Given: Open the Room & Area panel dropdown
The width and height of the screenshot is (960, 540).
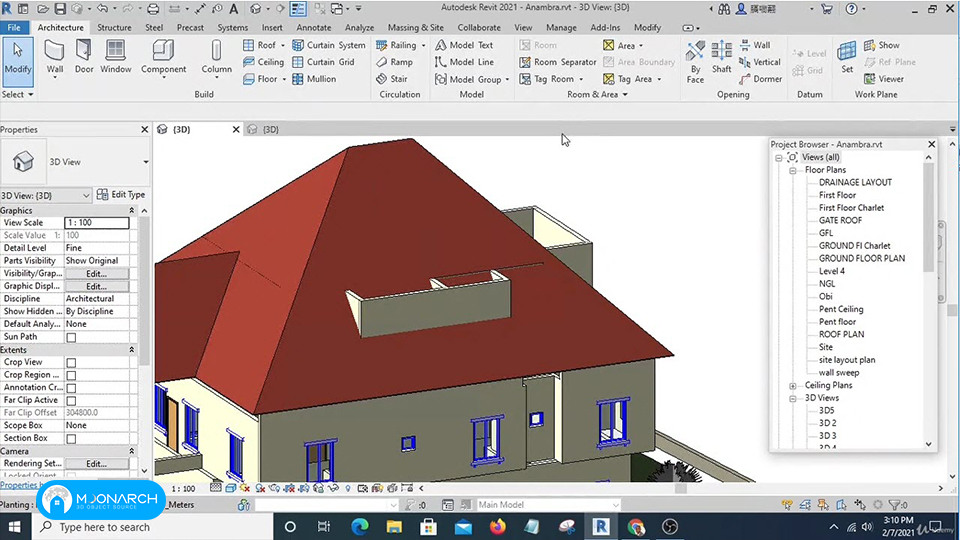Looking at the screenshot, I should [597, 94].
